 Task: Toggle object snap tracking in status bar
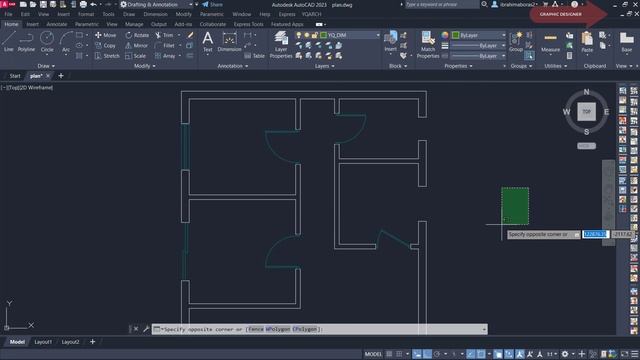471,354
